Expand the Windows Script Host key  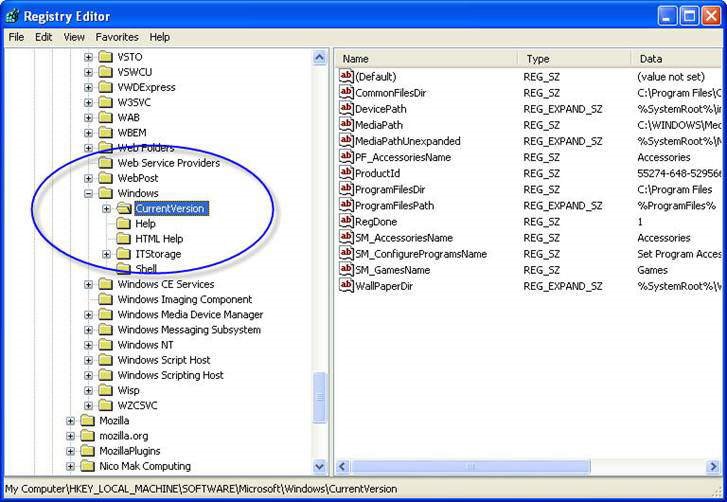[88, 360]
